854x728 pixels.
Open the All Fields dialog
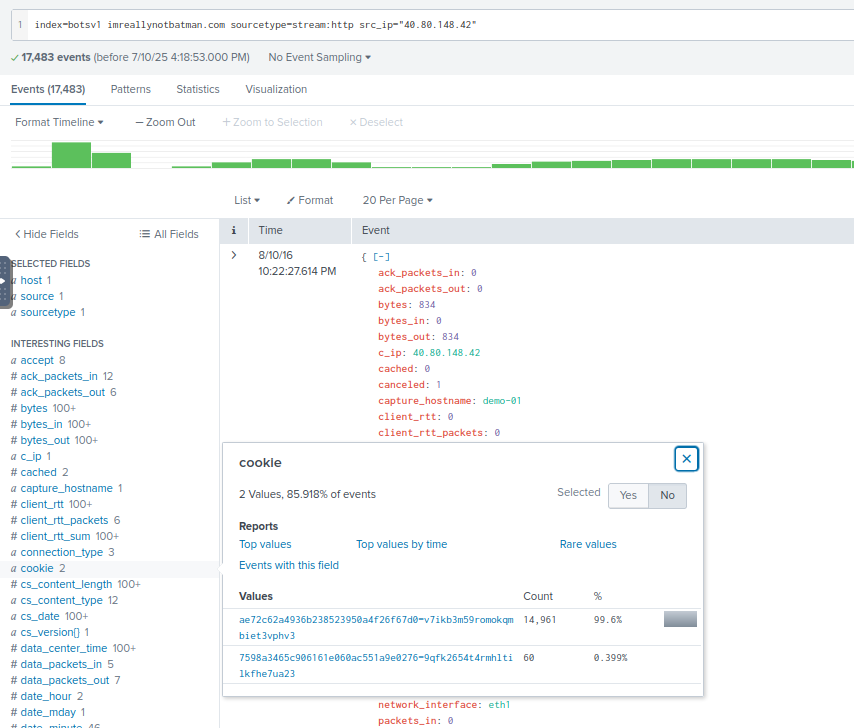[x=169, y=234]
